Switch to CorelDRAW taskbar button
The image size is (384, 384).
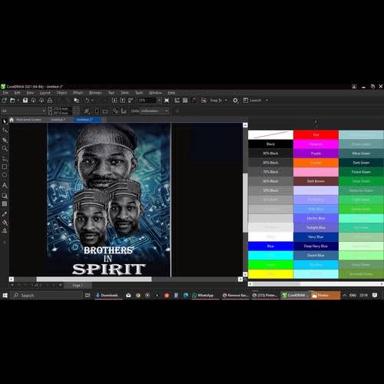[x=294, y=295]
